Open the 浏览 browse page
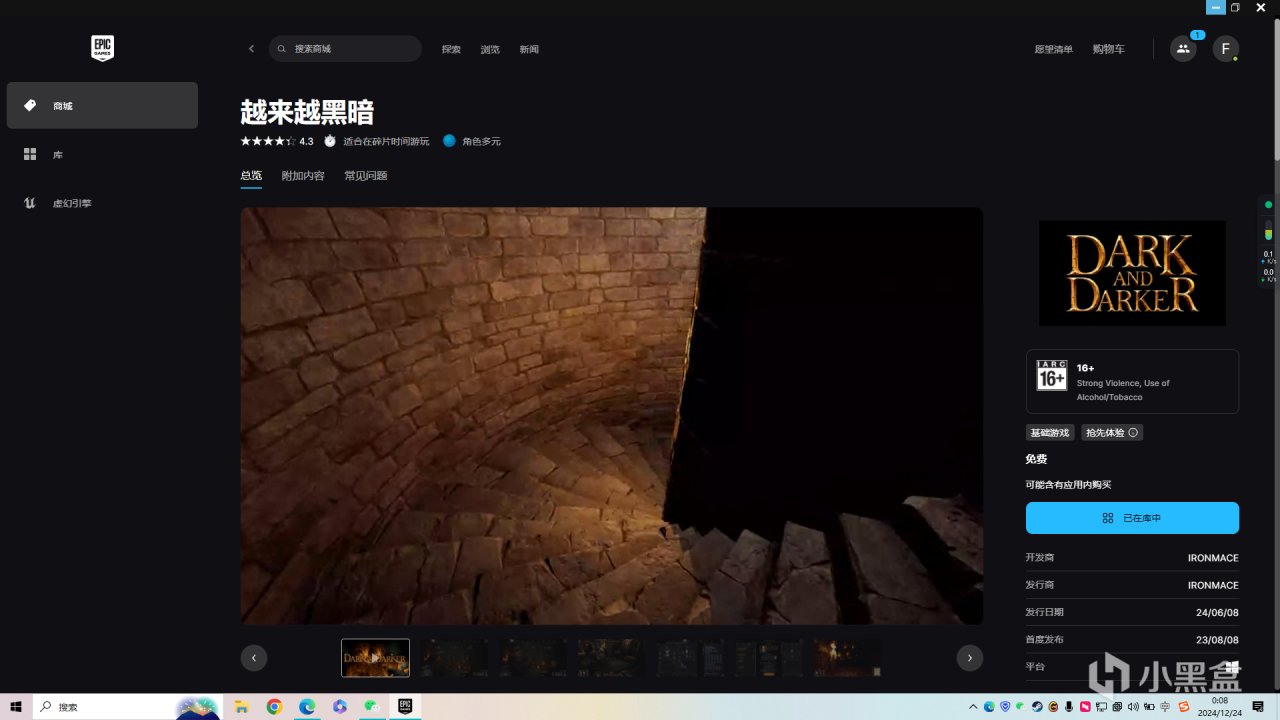1280x720 pixels. pyautogui.click(x=490, y=49)
